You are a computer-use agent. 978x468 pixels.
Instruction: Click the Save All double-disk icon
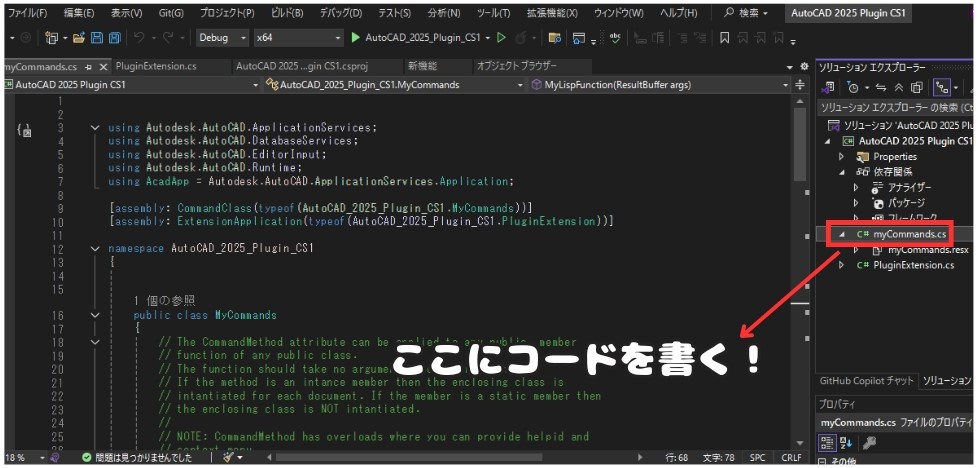114,38
